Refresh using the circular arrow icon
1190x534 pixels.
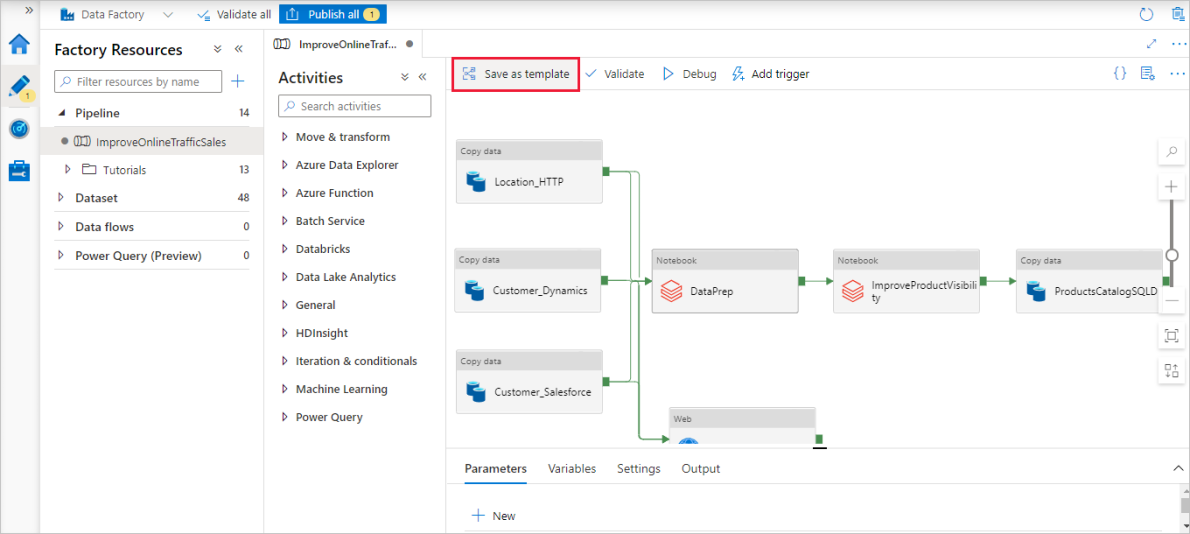[x=1147, y=14]
